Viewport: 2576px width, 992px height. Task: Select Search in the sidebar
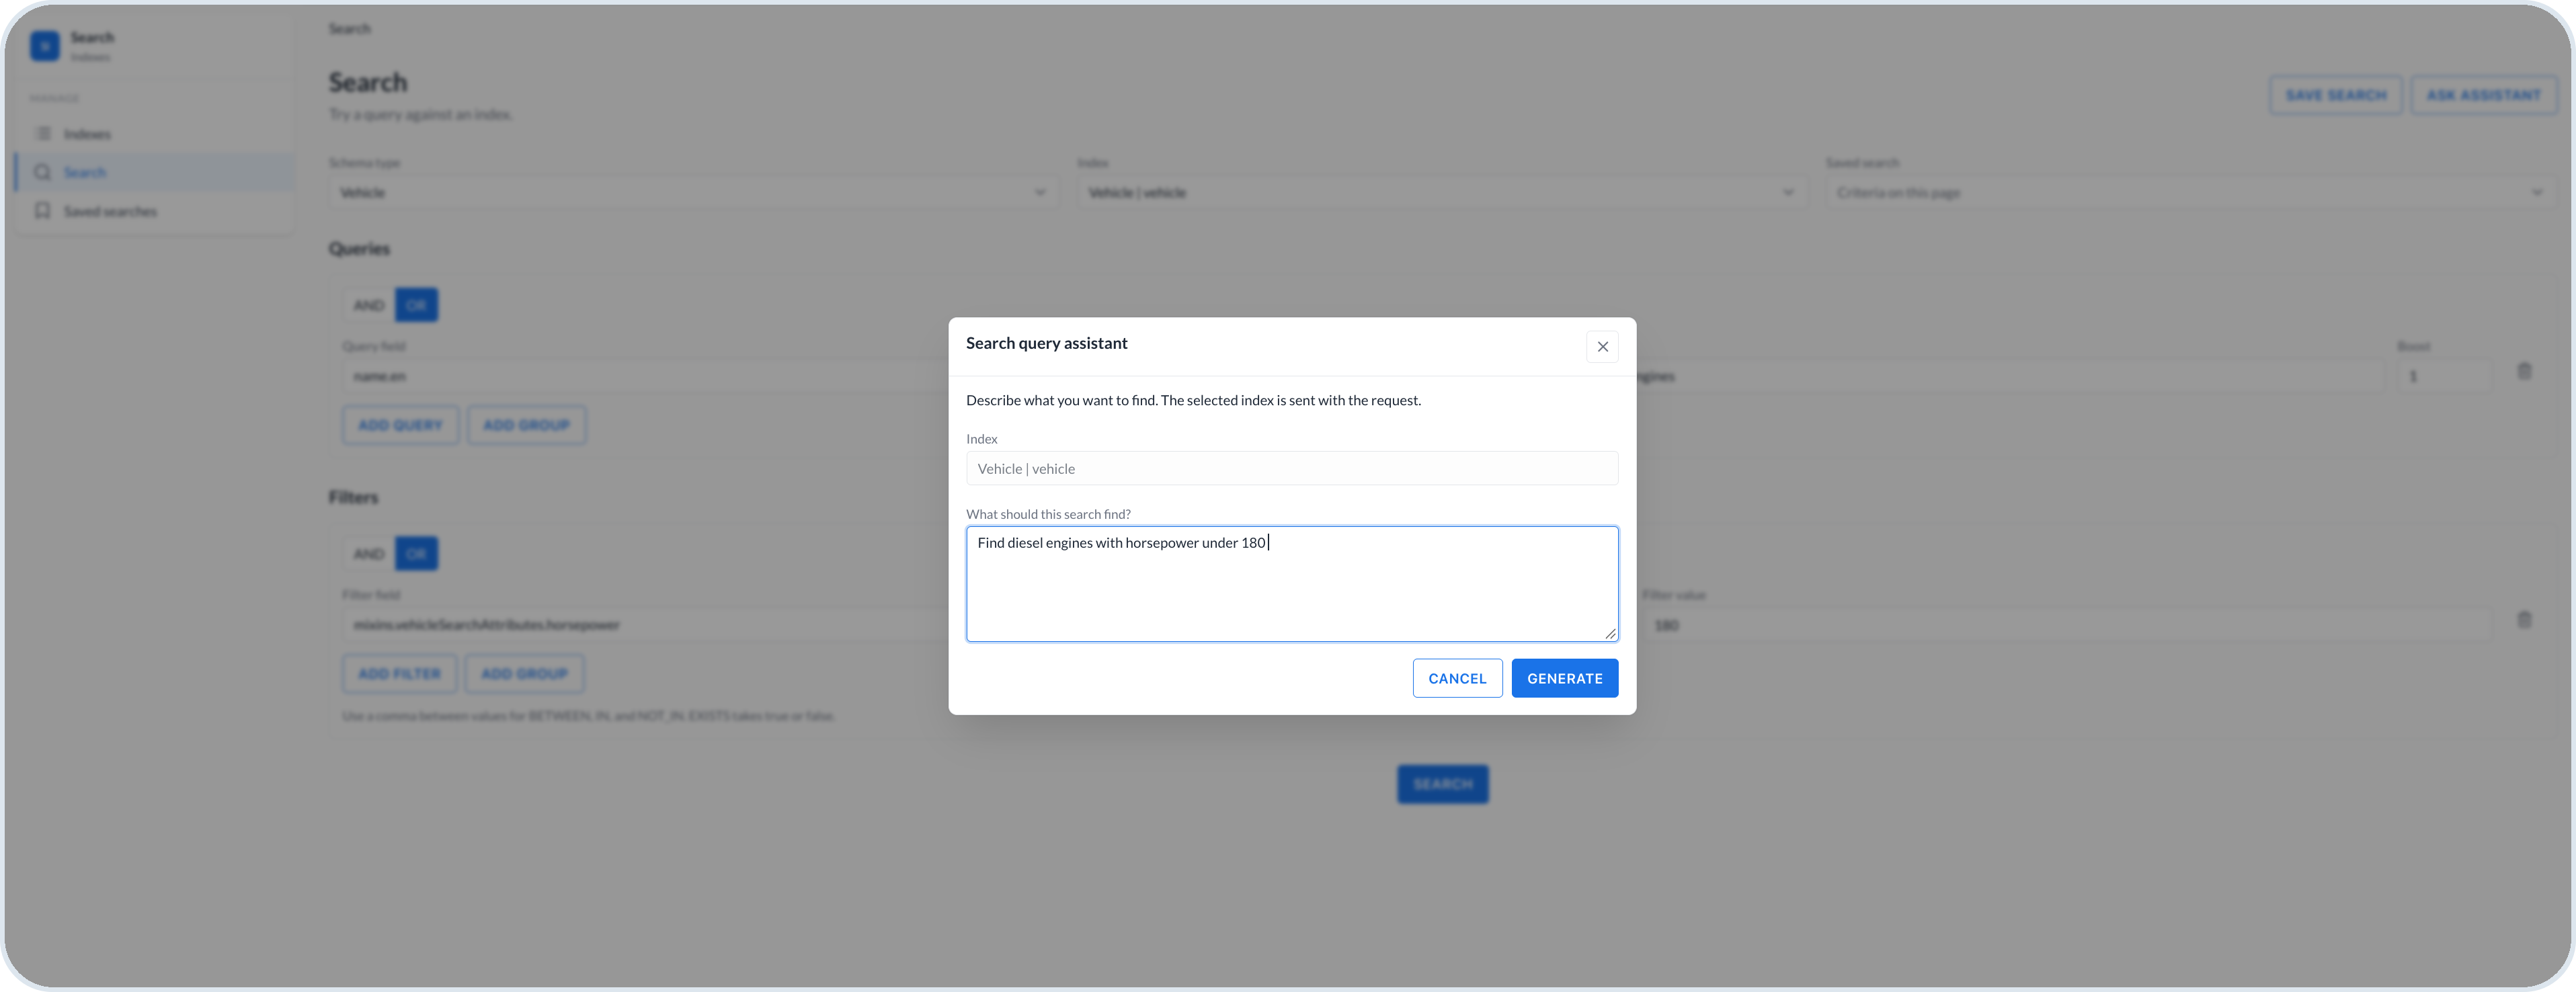155,172
